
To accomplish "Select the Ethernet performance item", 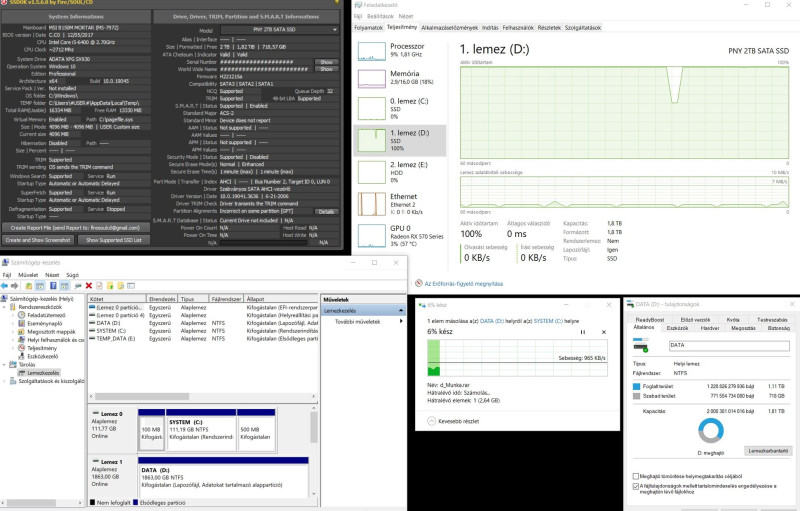I will pyautogui.click(x=400, y=204).
